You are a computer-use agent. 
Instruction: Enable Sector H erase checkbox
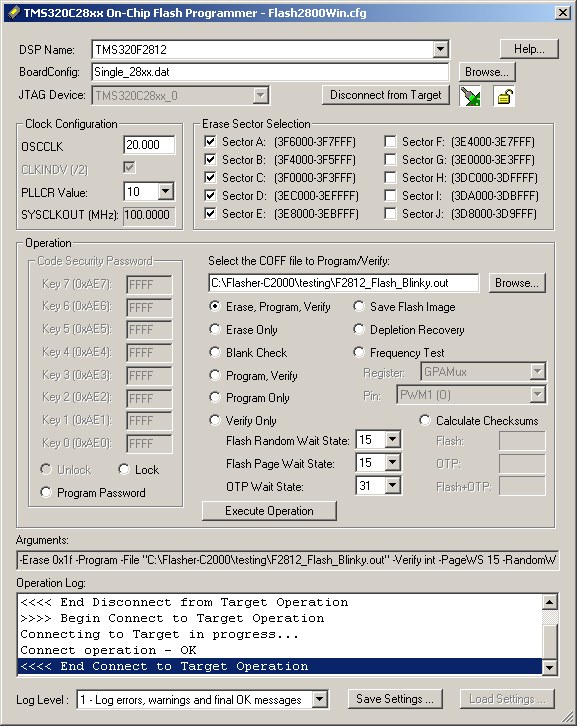(390, 177)
